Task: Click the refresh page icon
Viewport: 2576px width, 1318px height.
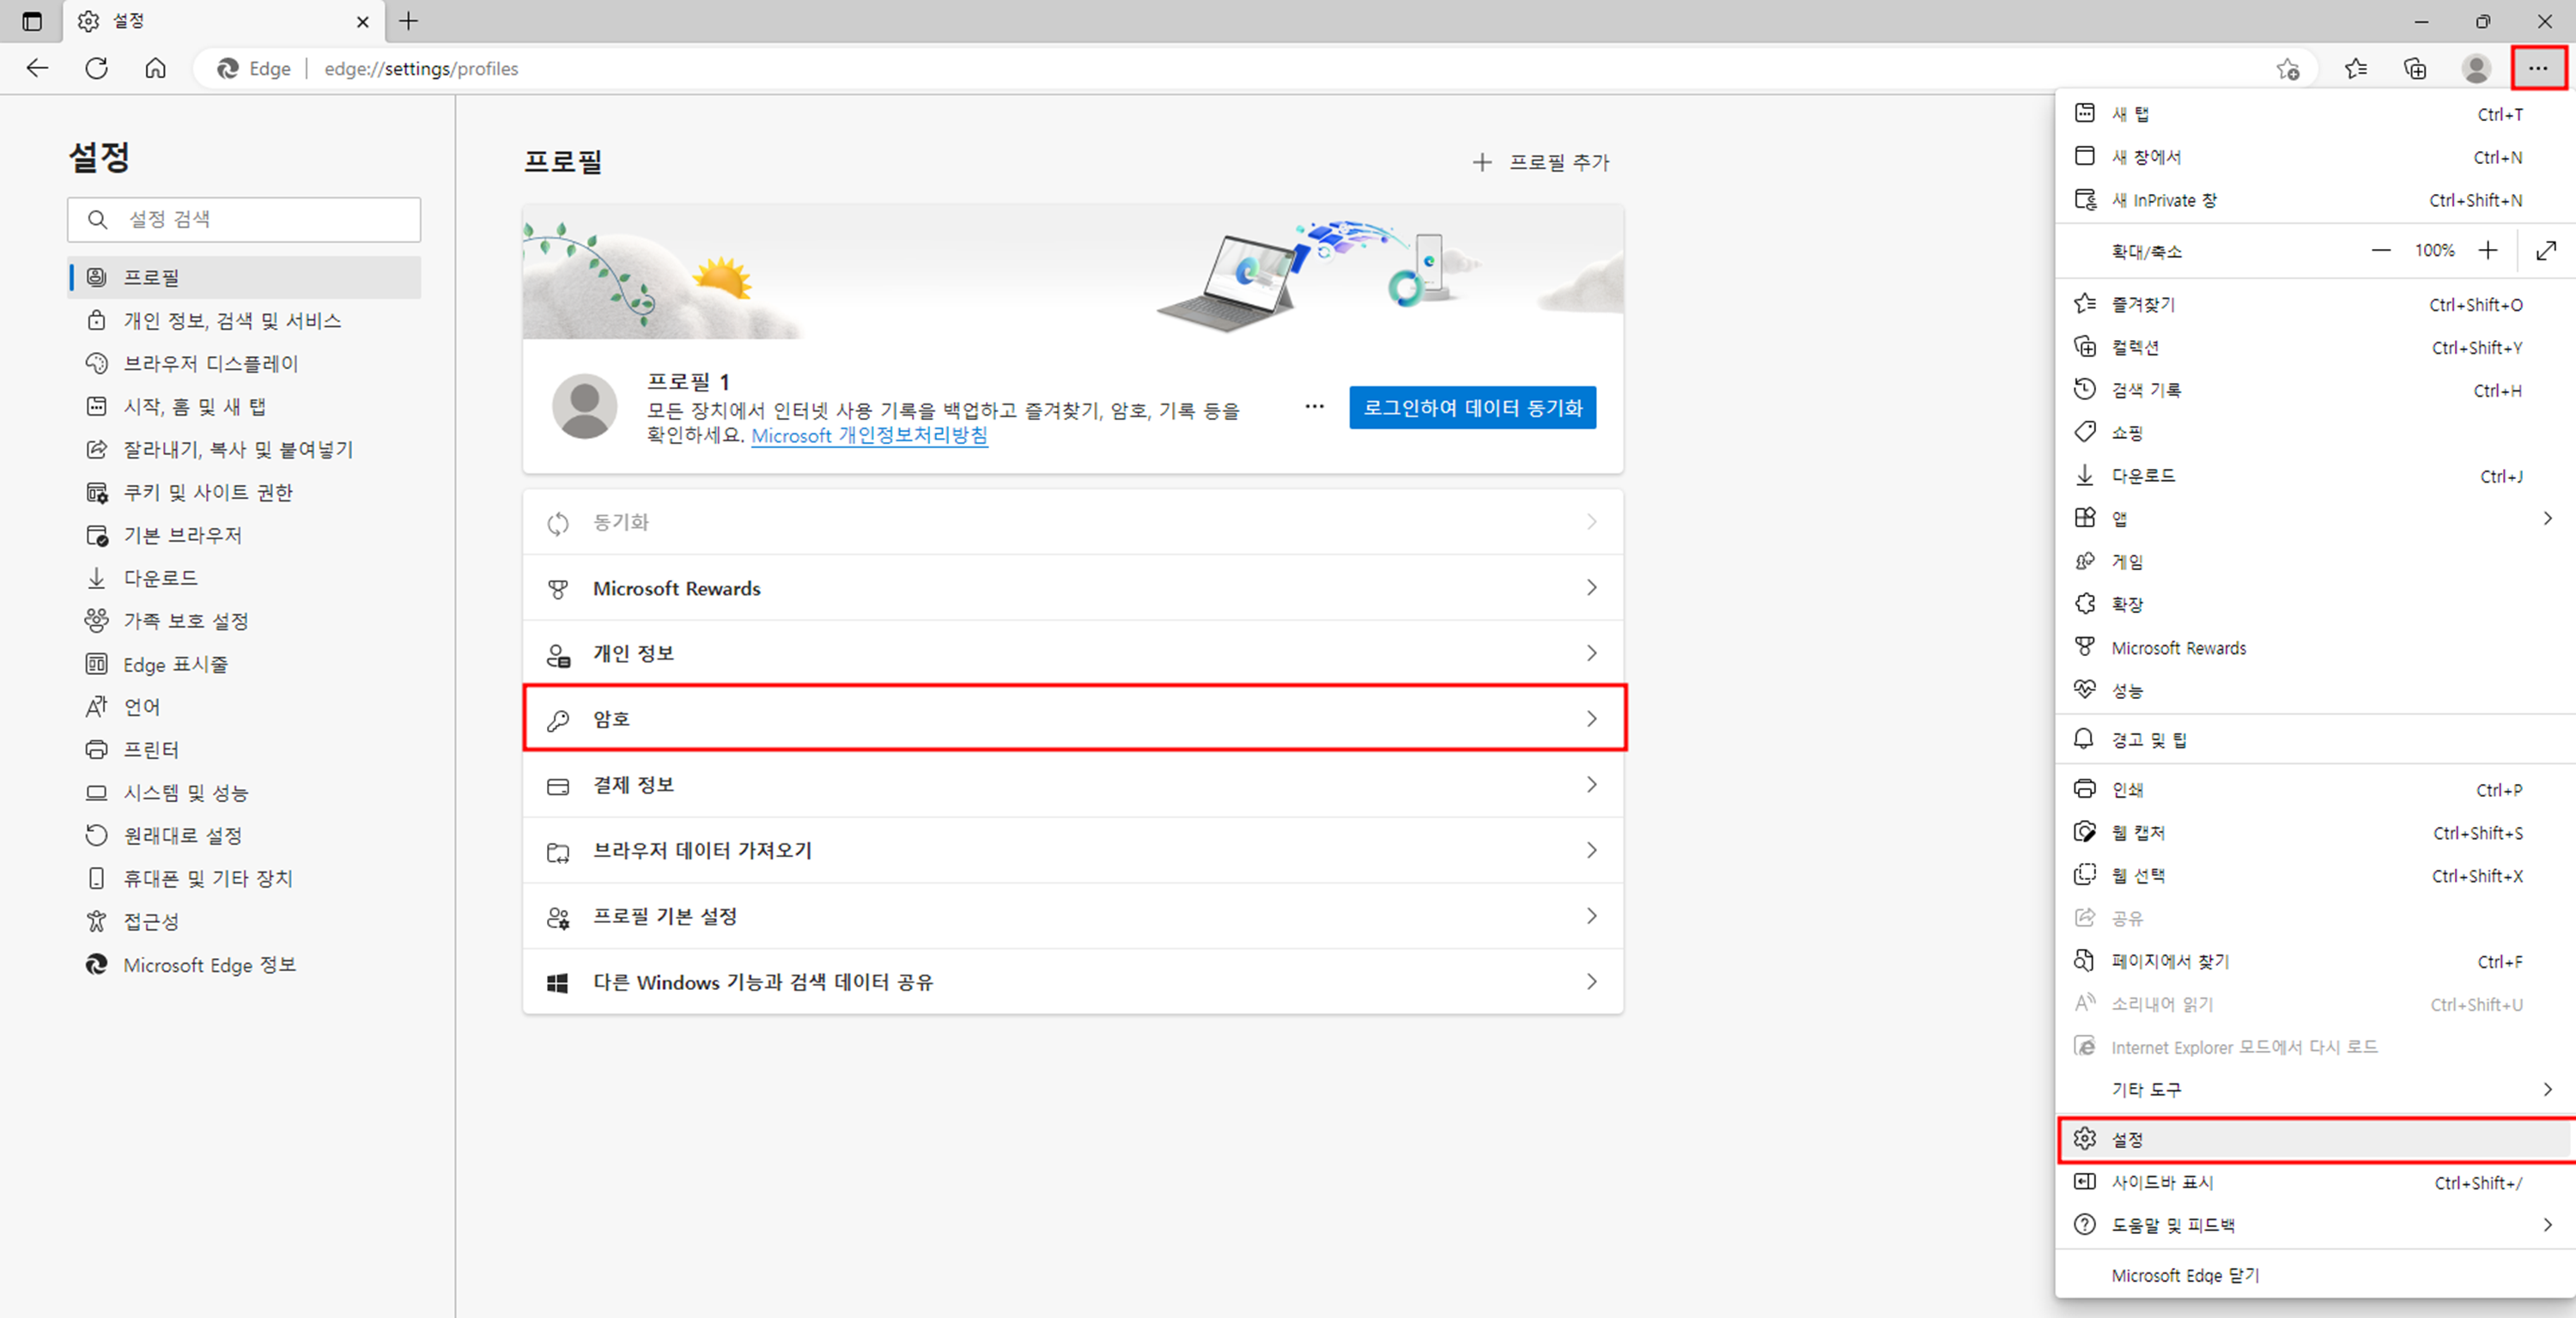Action: 96,68
